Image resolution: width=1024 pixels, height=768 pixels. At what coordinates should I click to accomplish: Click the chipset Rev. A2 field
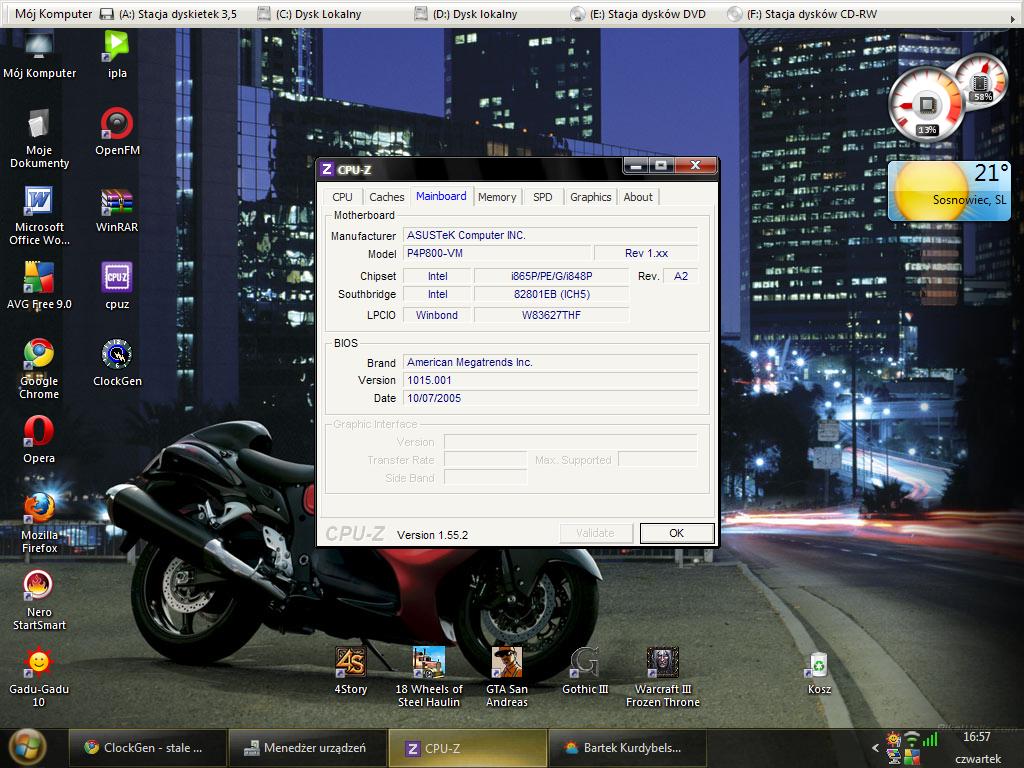pos(680,276)
